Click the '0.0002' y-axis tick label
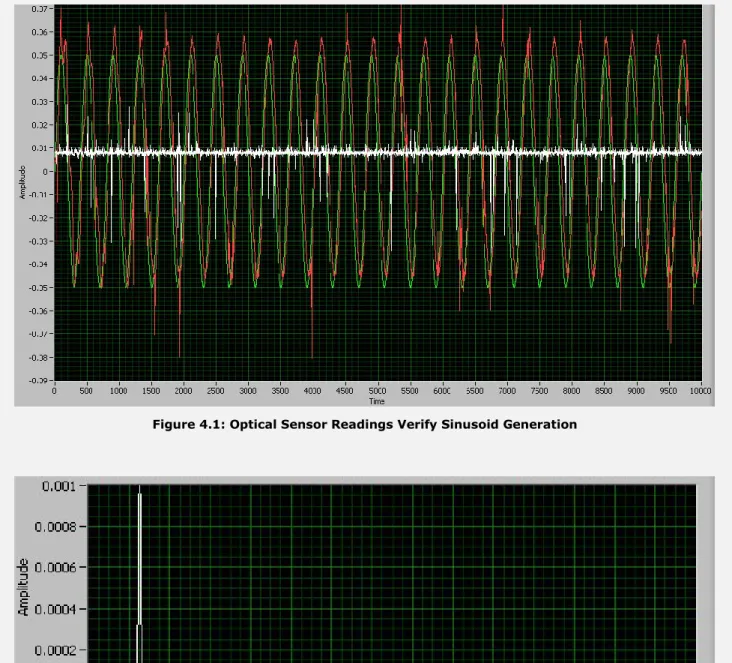Viewport: 732px width, 663px height. tap(55, 650)
